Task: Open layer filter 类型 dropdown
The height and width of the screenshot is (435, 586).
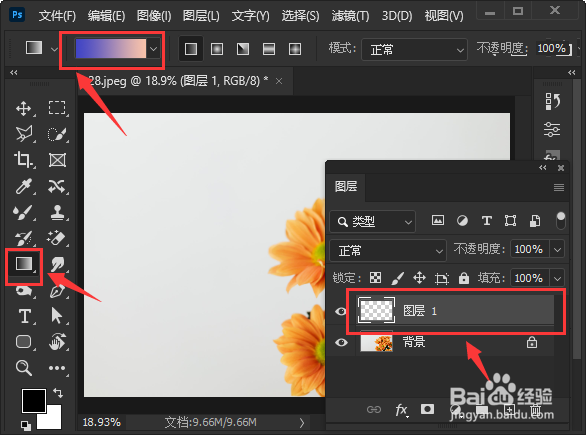Action: [372, 222]
